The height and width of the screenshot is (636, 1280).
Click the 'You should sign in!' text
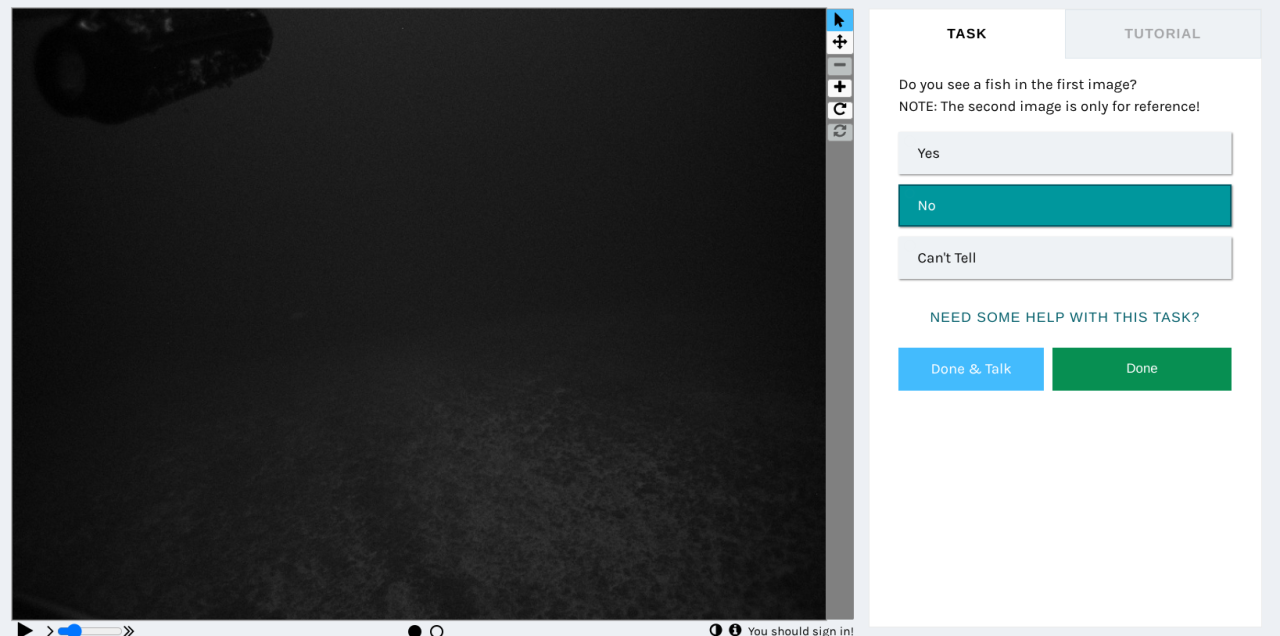(801, 631)
